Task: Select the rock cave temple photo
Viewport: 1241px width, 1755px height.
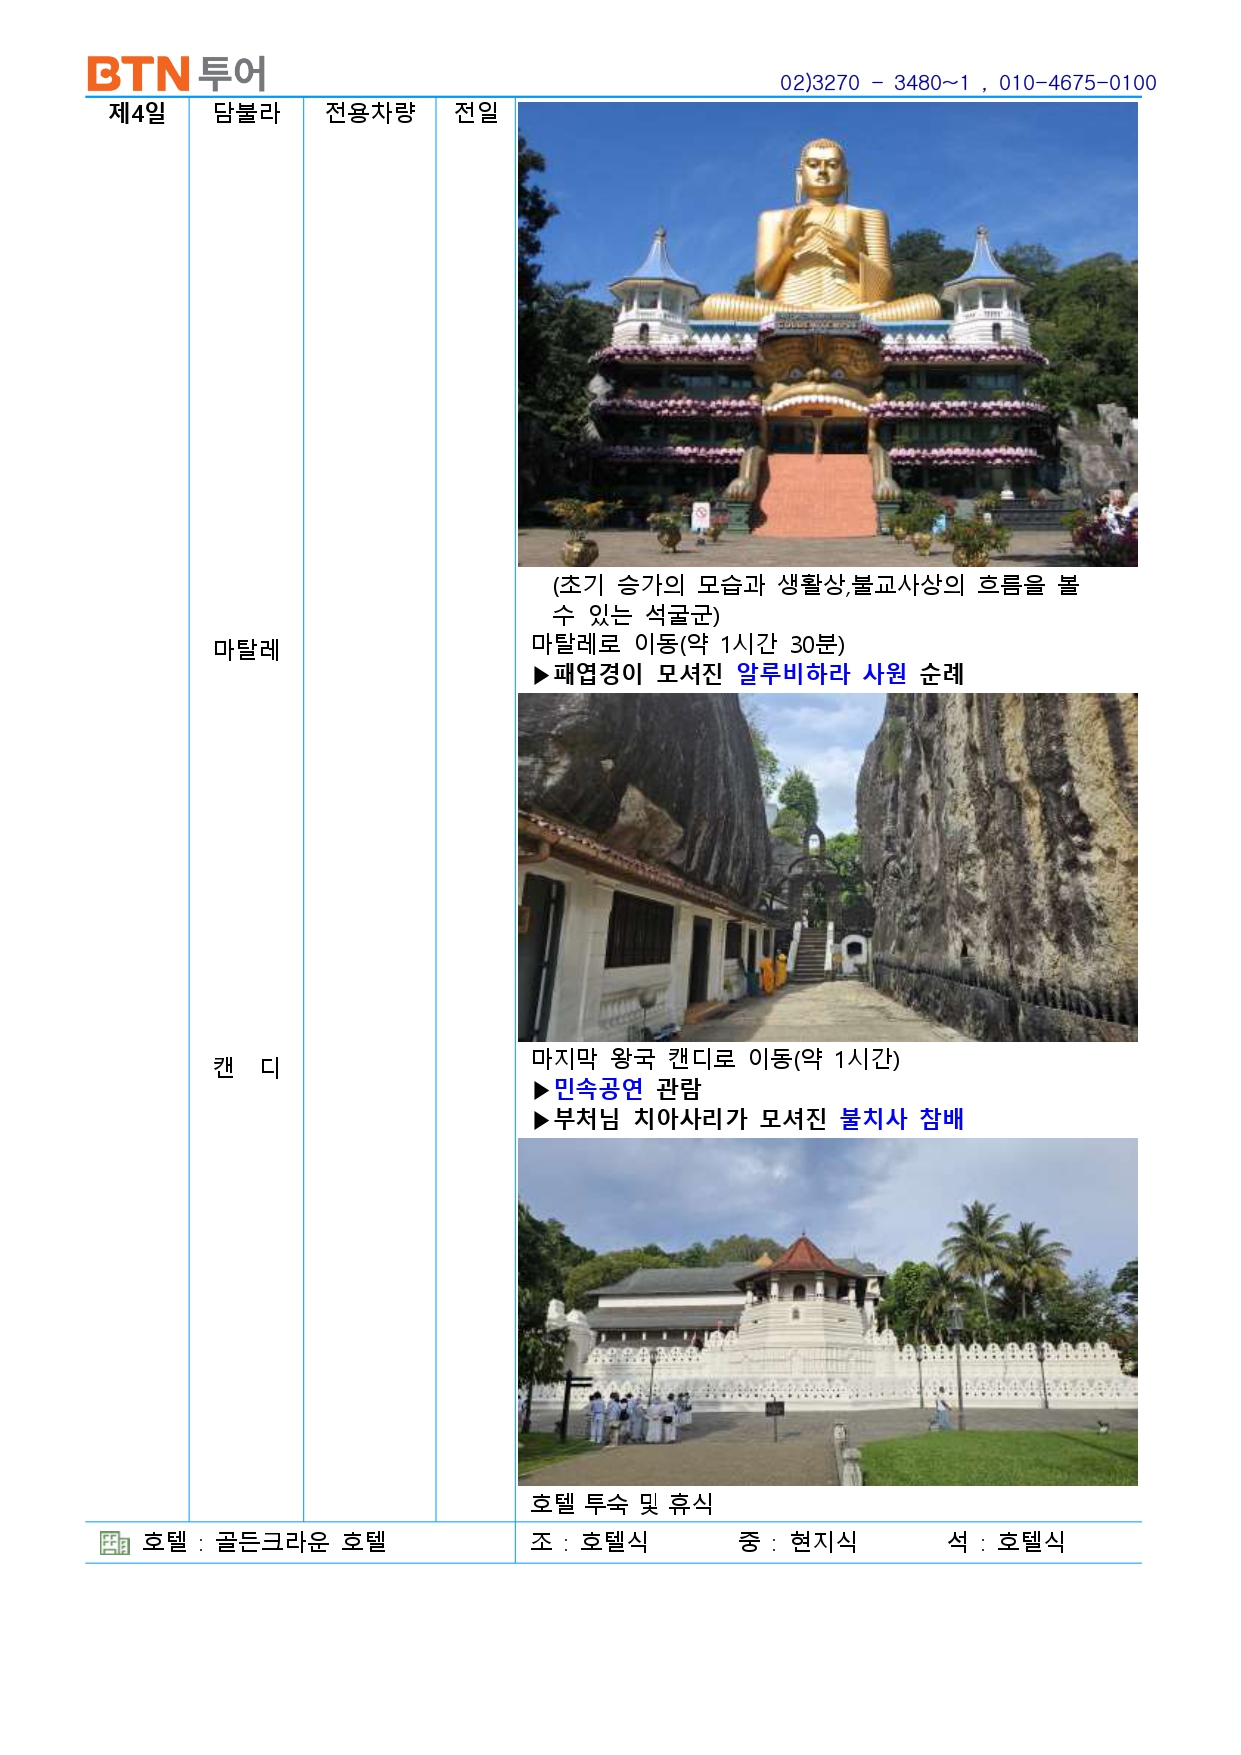Action: point(827,867)
